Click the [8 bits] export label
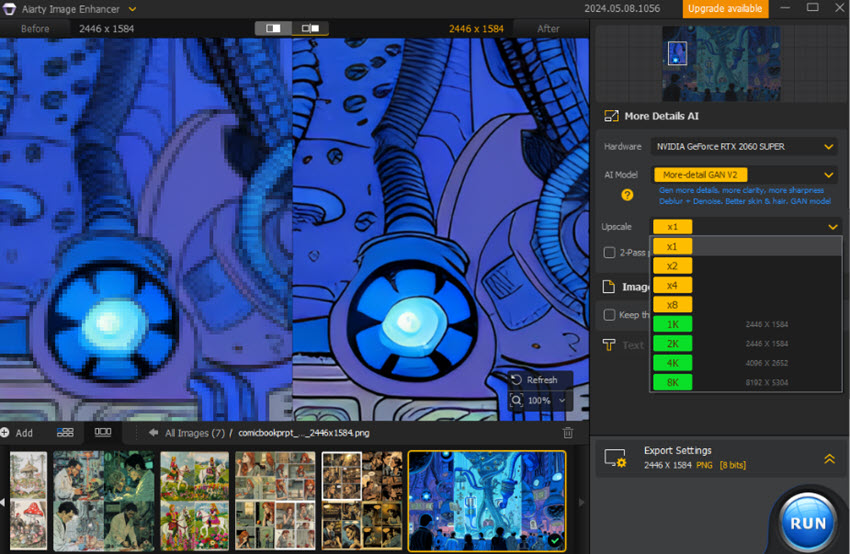 [x=732, y=465]
